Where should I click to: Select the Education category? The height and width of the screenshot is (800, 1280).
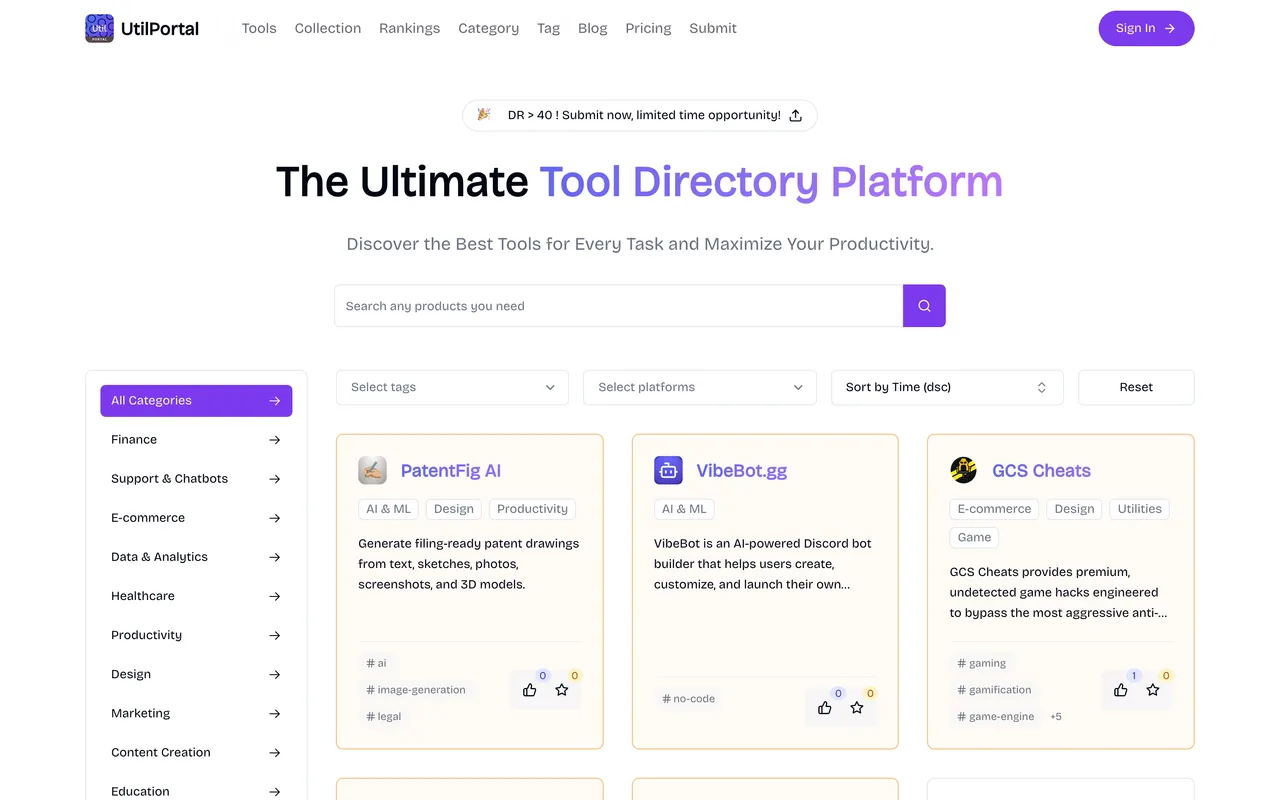click(196, 790)
